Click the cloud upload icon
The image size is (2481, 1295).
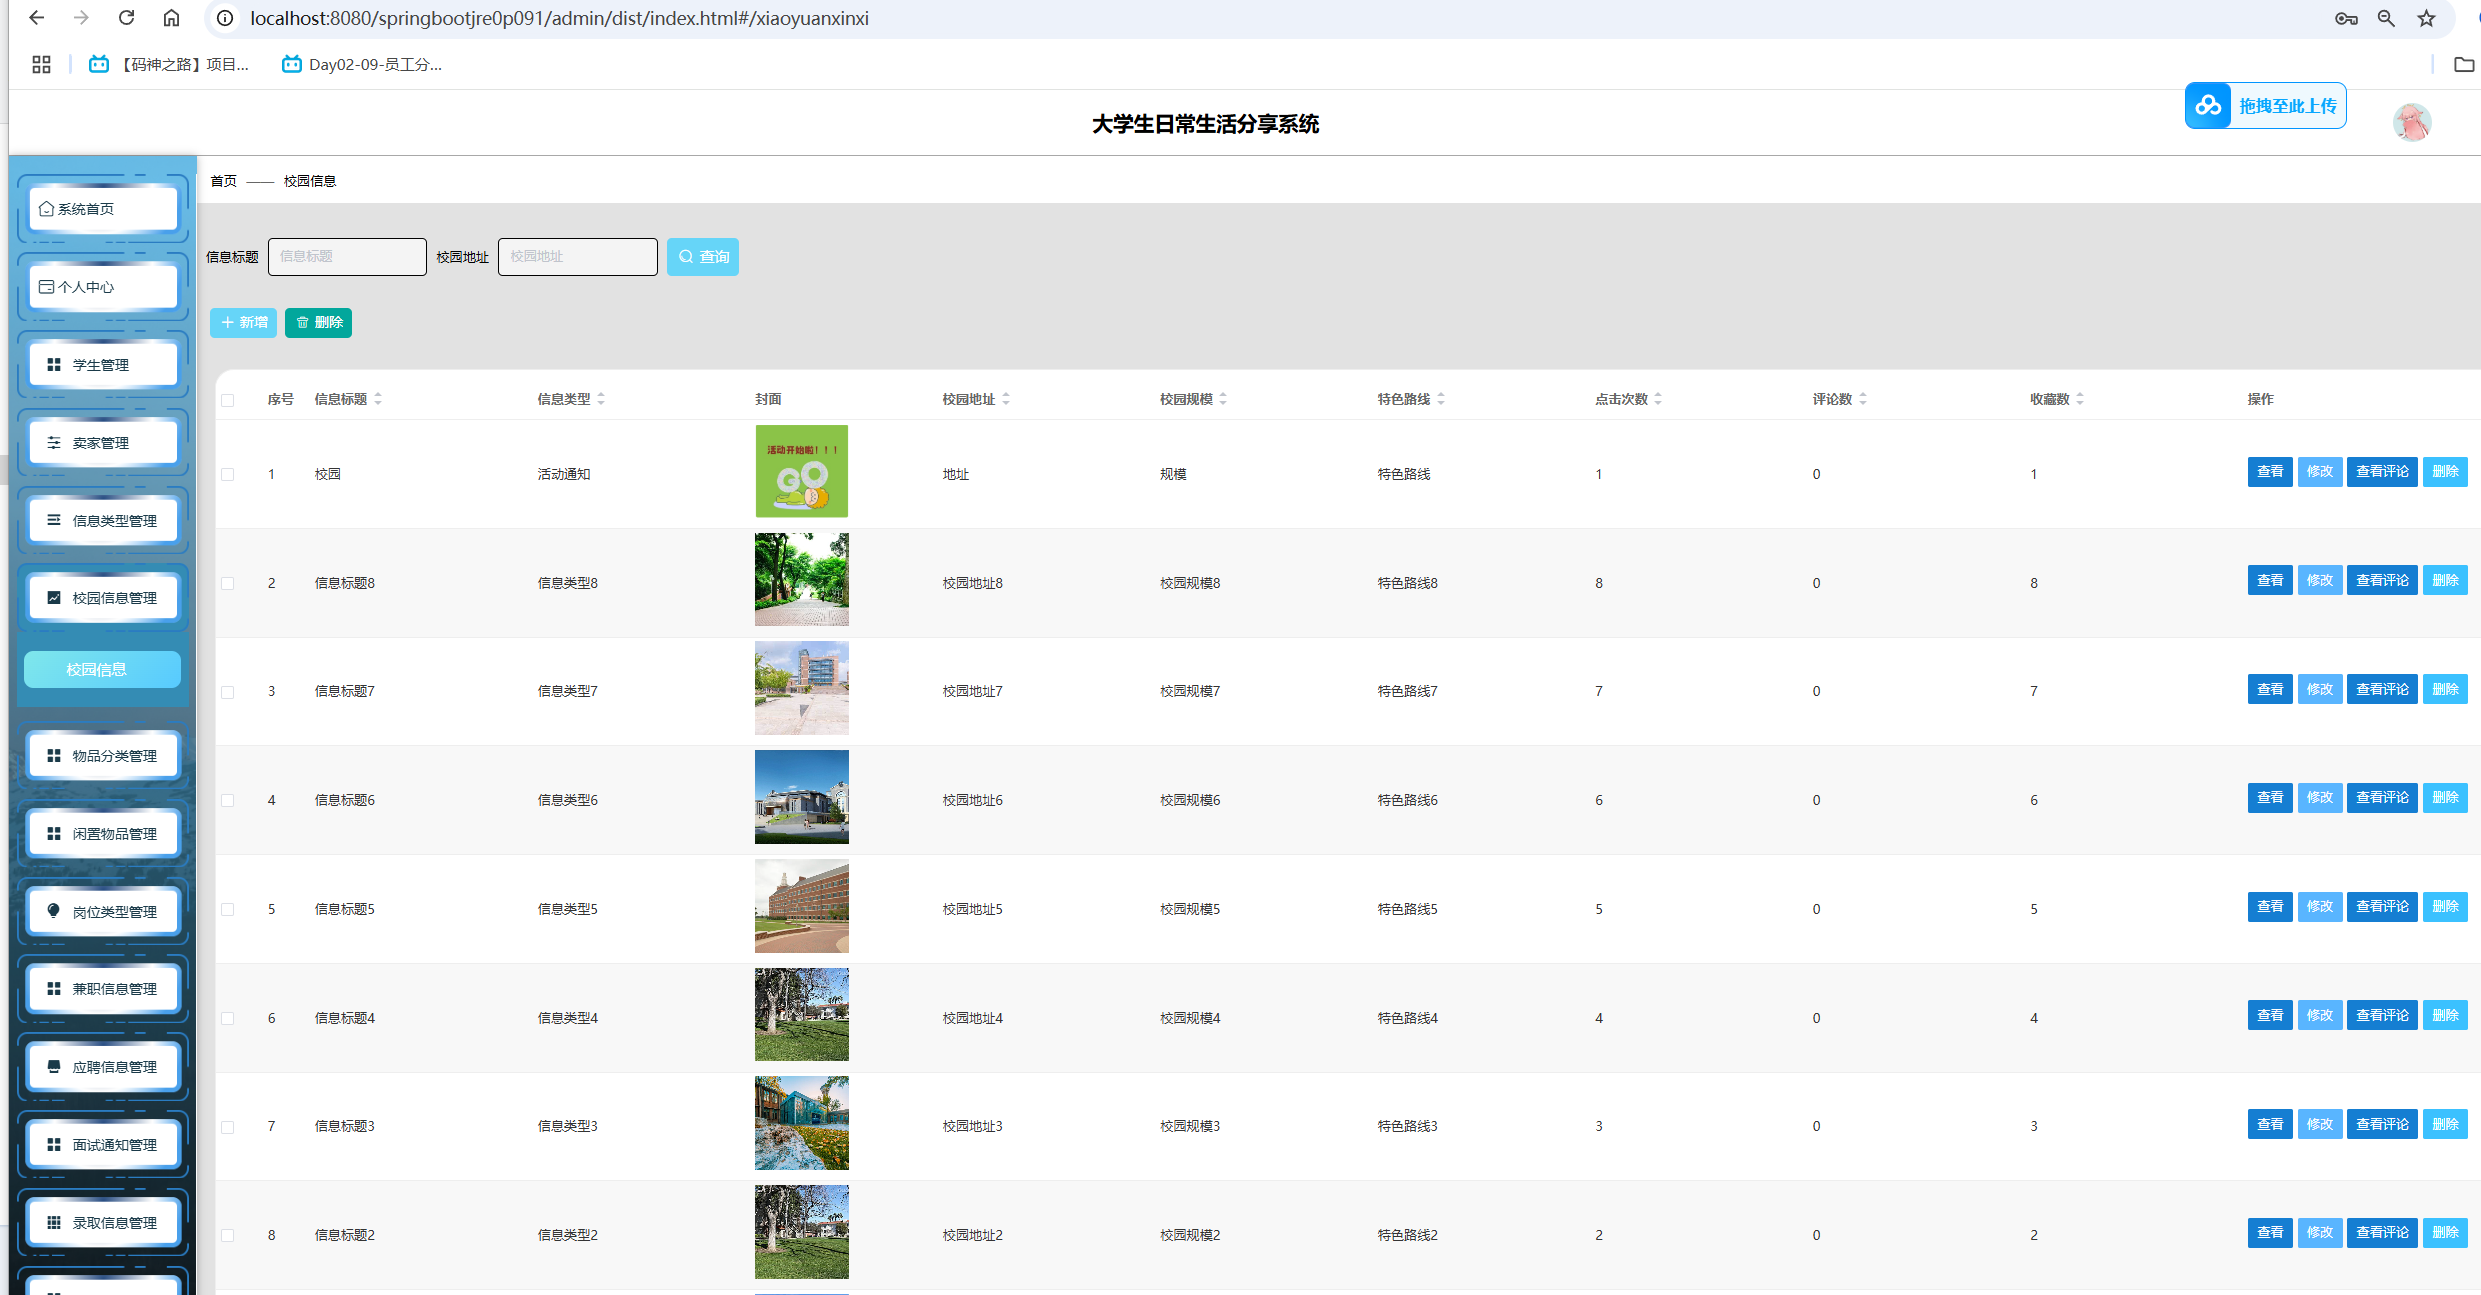2208,106
